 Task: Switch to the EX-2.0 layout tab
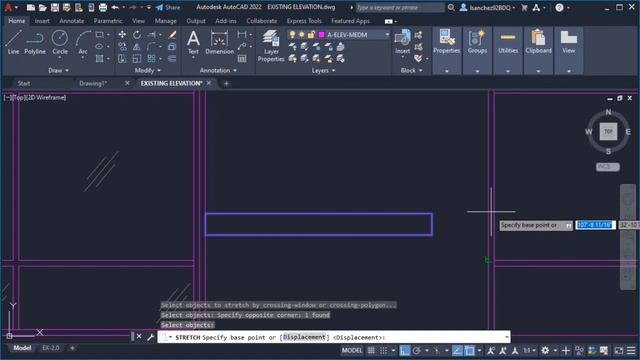pos(51,348)
